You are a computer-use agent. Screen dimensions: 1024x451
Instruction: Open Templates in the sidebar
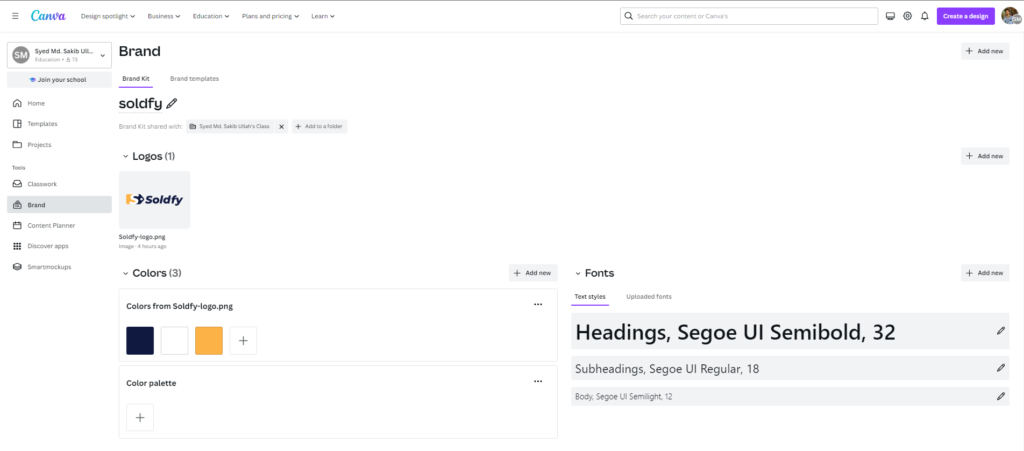59,123
